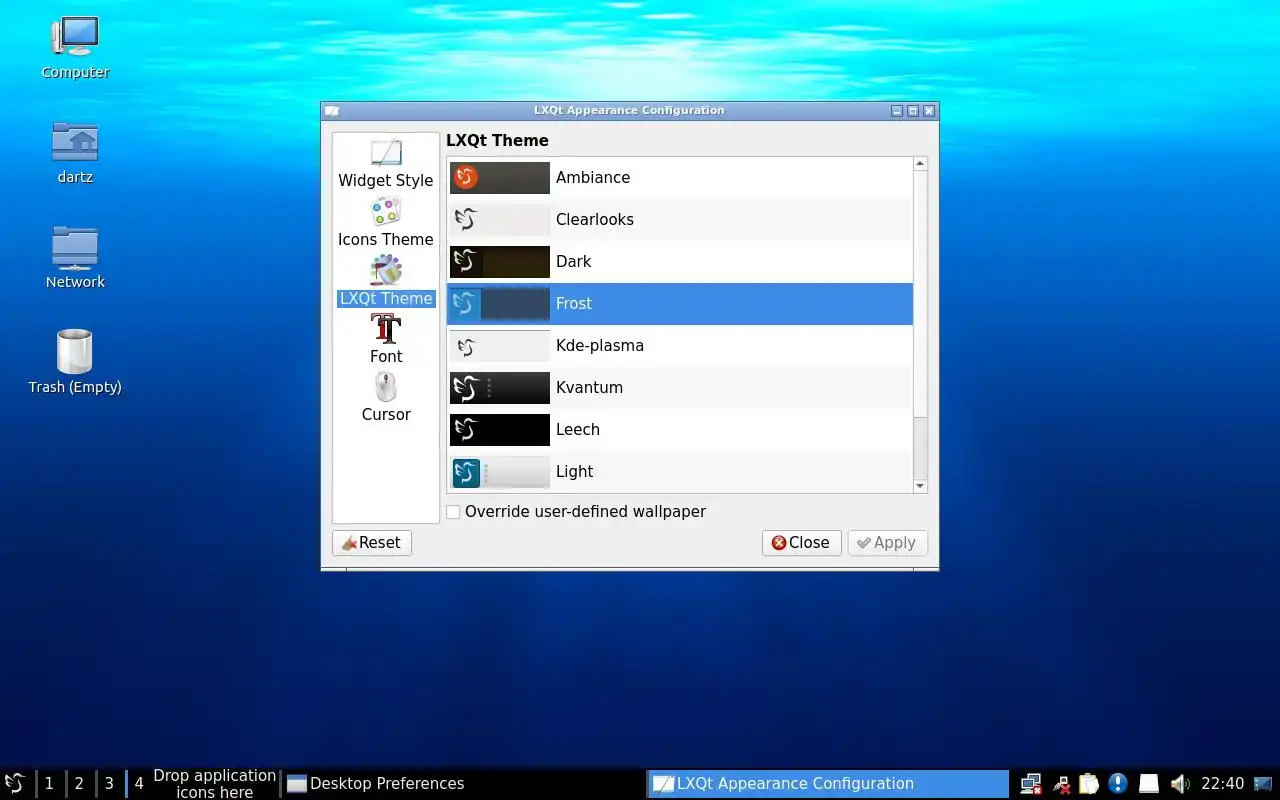Open the Trash (Empty) desktop icon
This screenshot has height=800, width=1280.
click(x=75, y=362)
